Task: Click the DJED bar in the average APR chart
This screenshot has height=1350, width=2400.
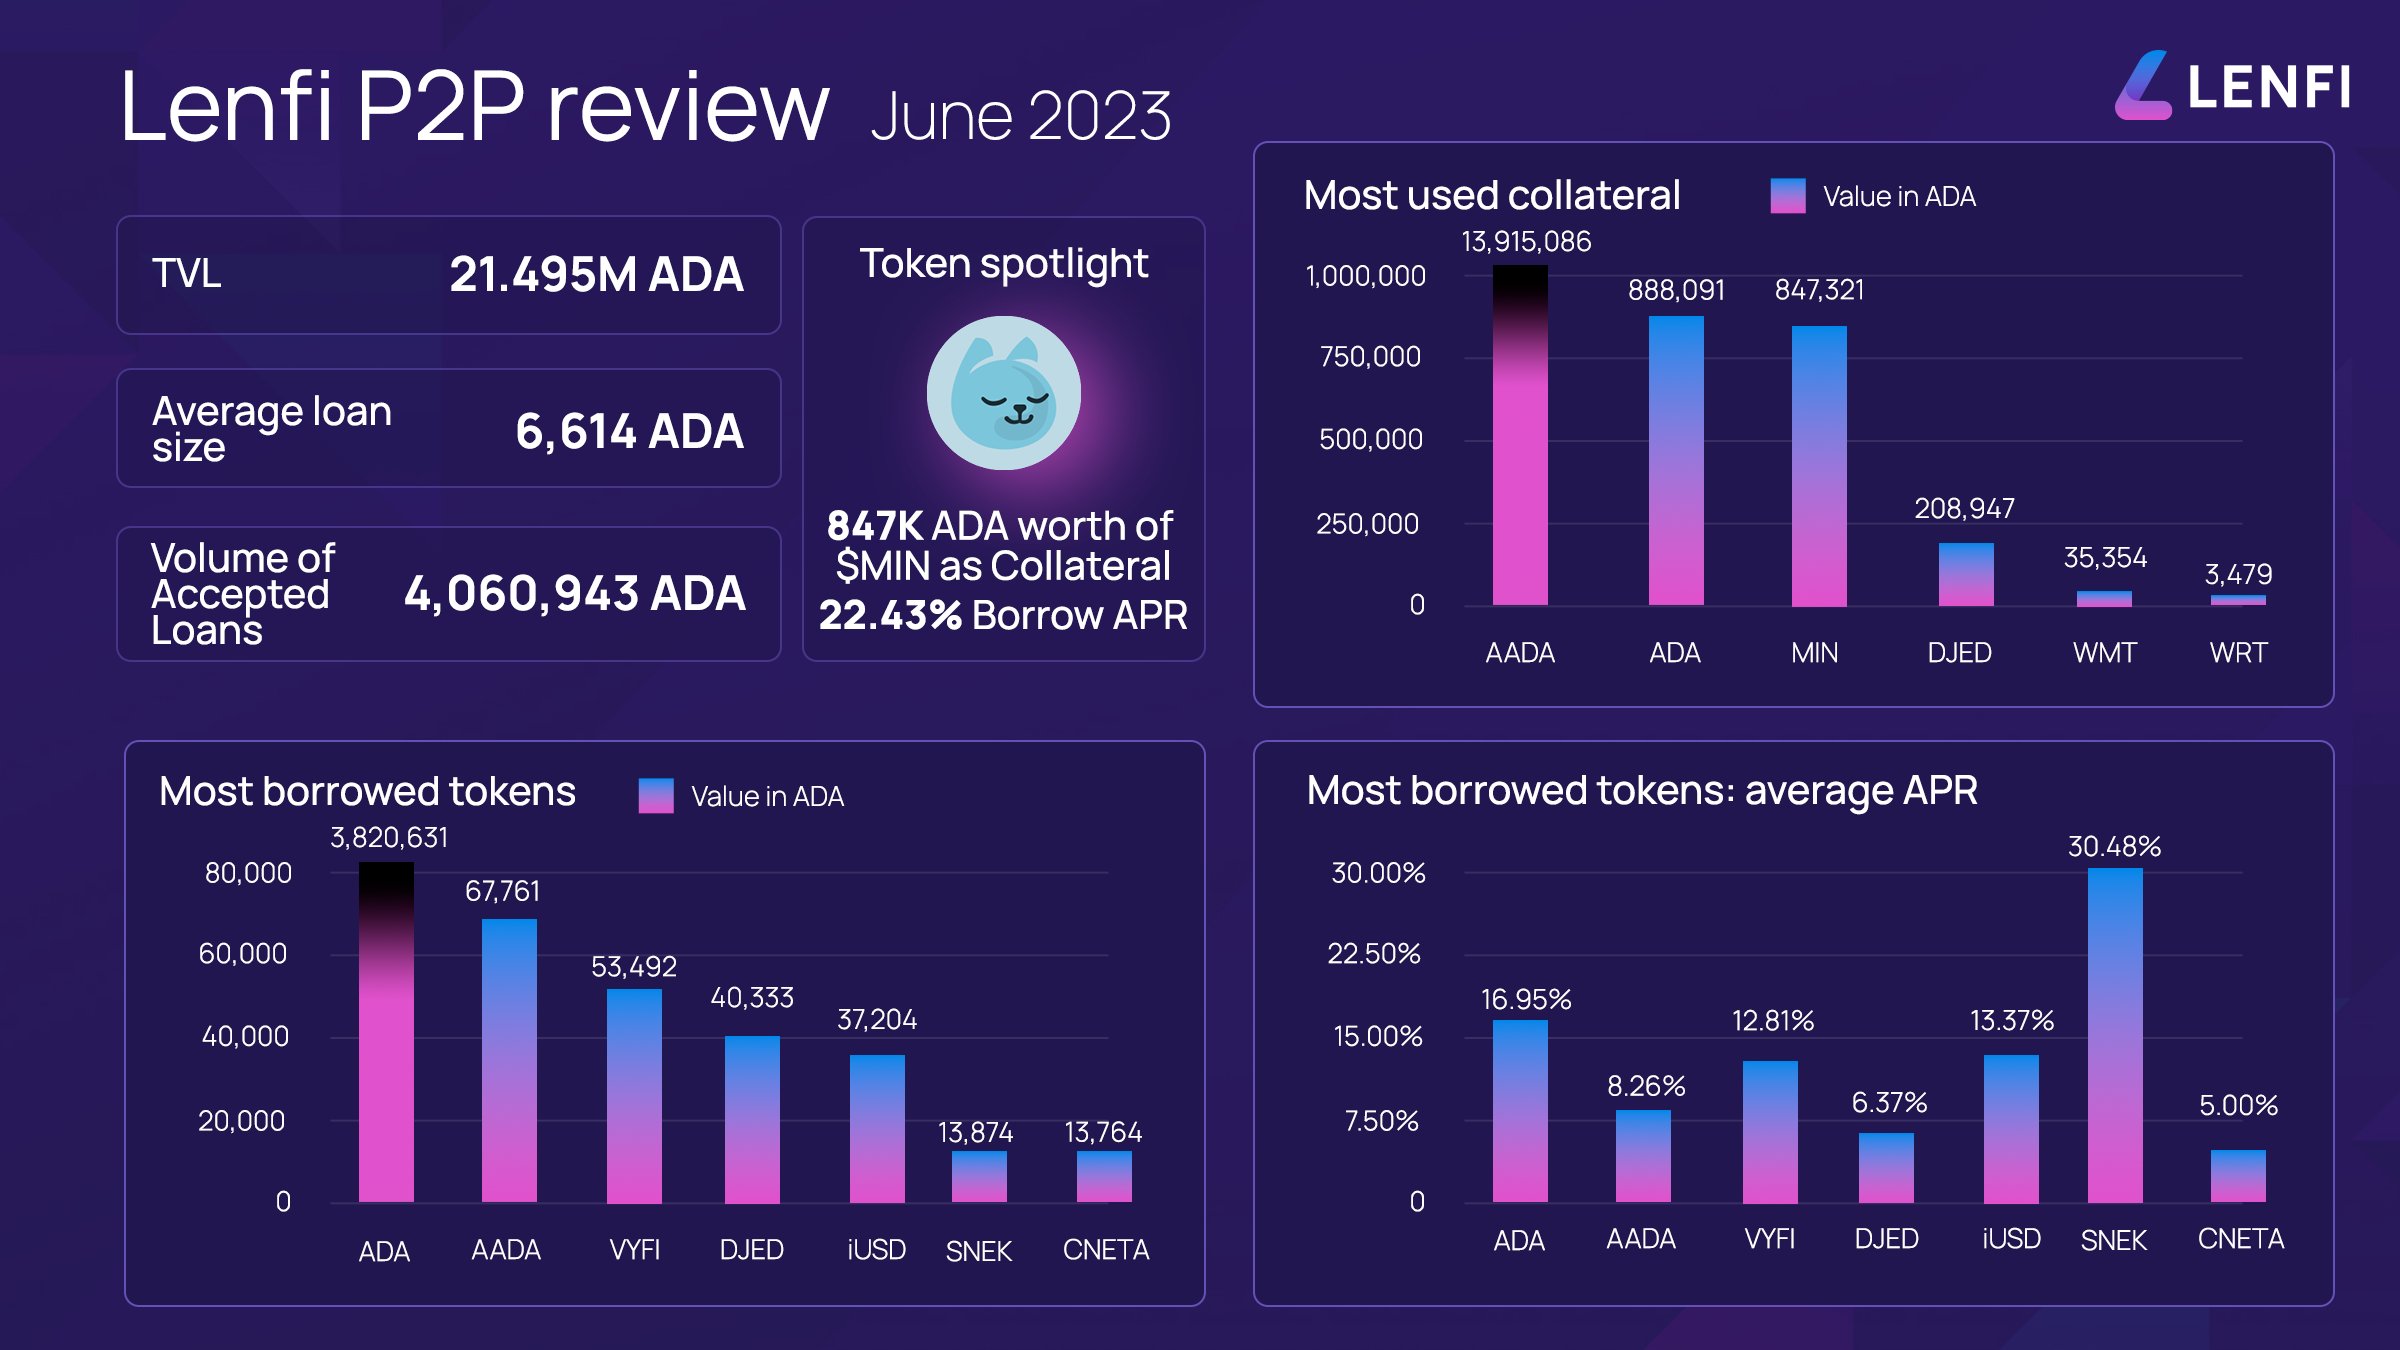Action: [1886, 1168]
